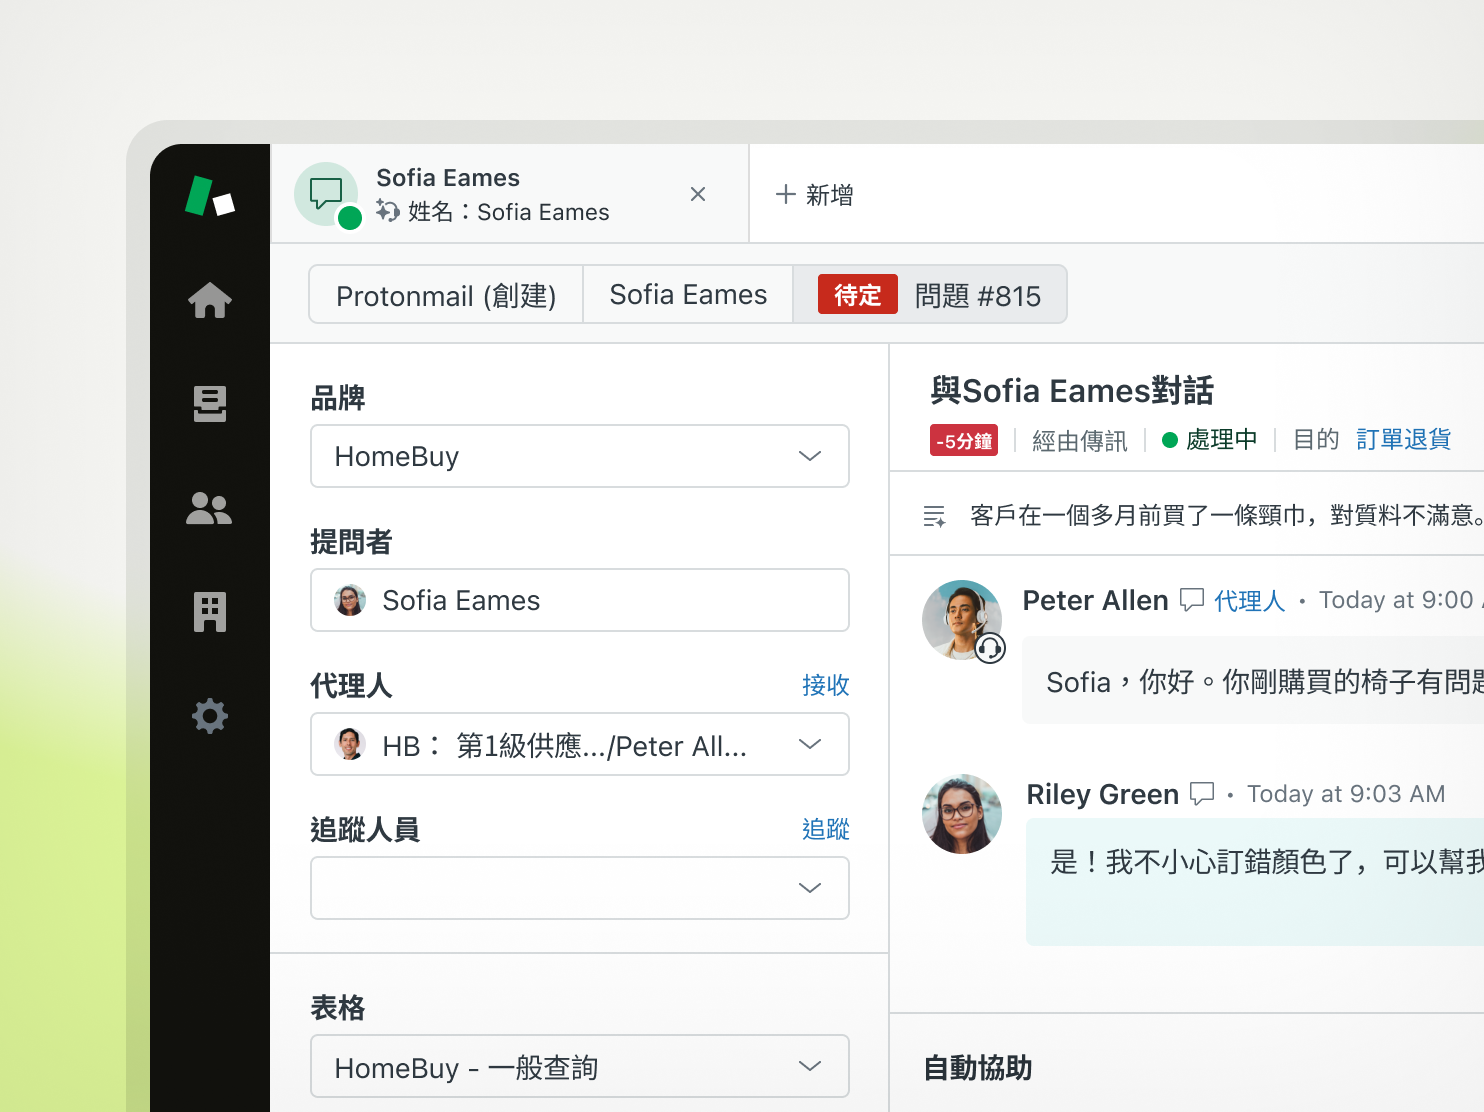Click chat bubble icon next to Riley Green
The height and width of the screenshot is (1112, 1484).
tap(1202, 794)
